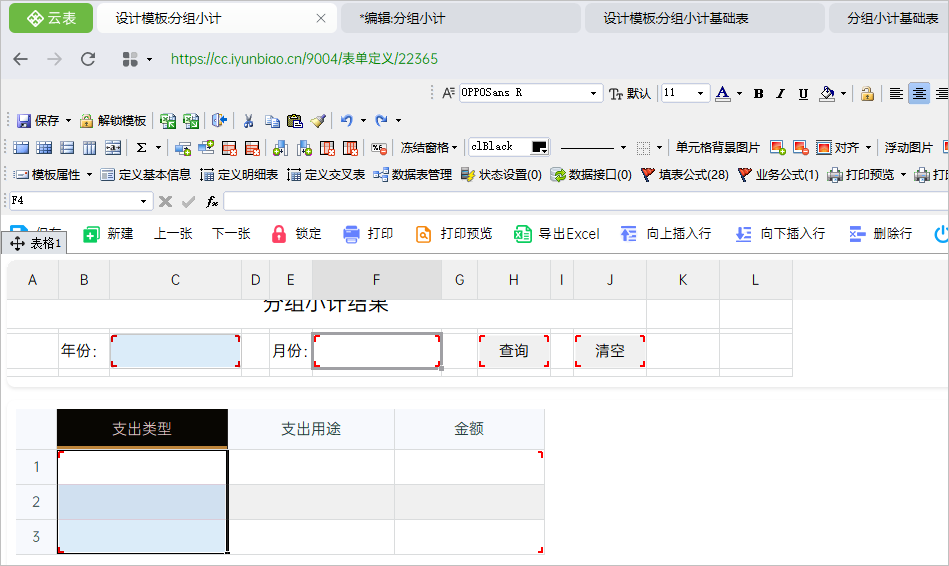Click the 月份 input cell
The width and height of the screenshot is (949, 566).
tap(376, 351)
